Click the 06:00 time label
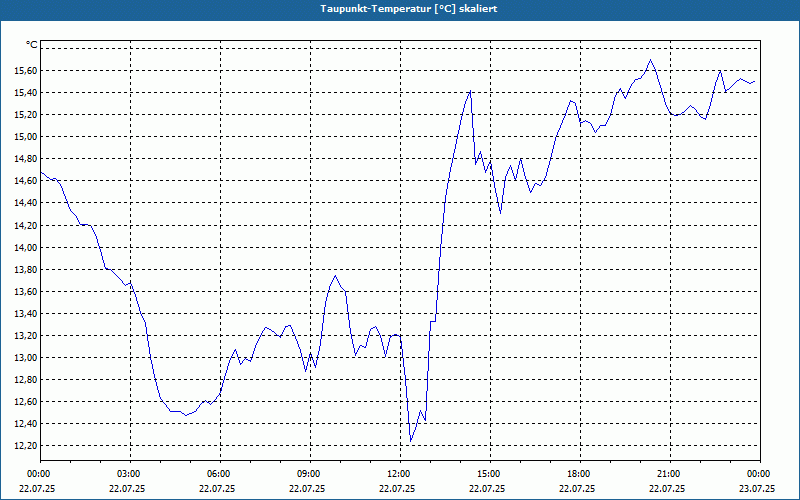The image size is (800, 500). pos(217,474)
